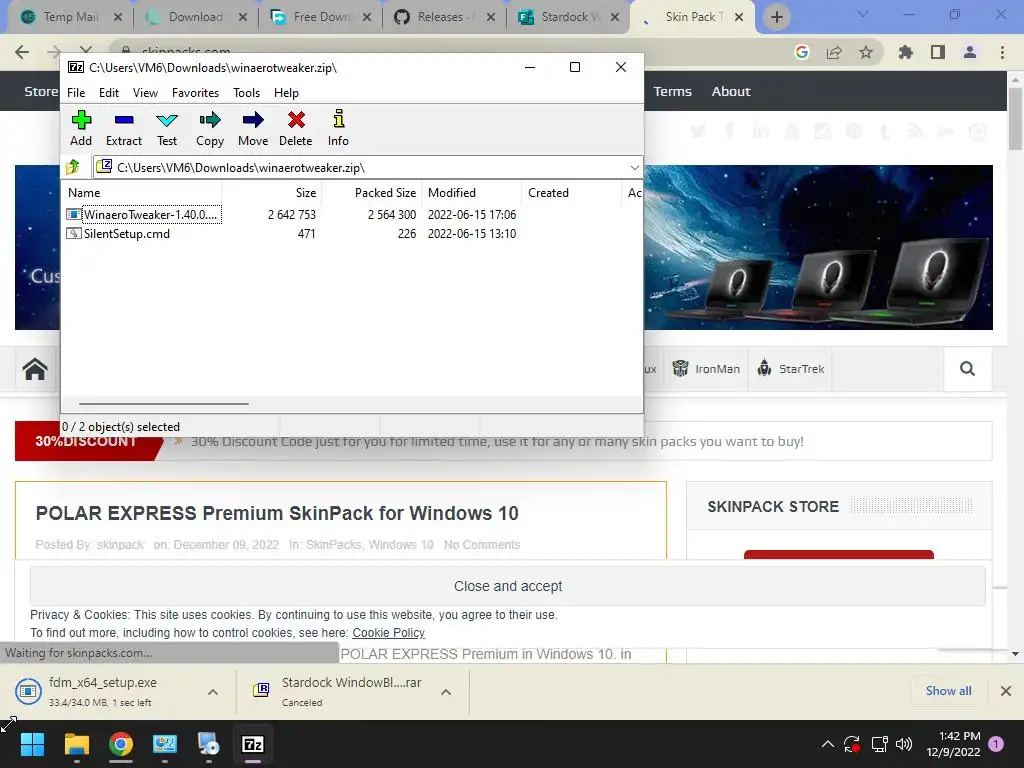Open Chrome extensions puzzle icon
Screen dimensions: 1024x768
[906, 52]
